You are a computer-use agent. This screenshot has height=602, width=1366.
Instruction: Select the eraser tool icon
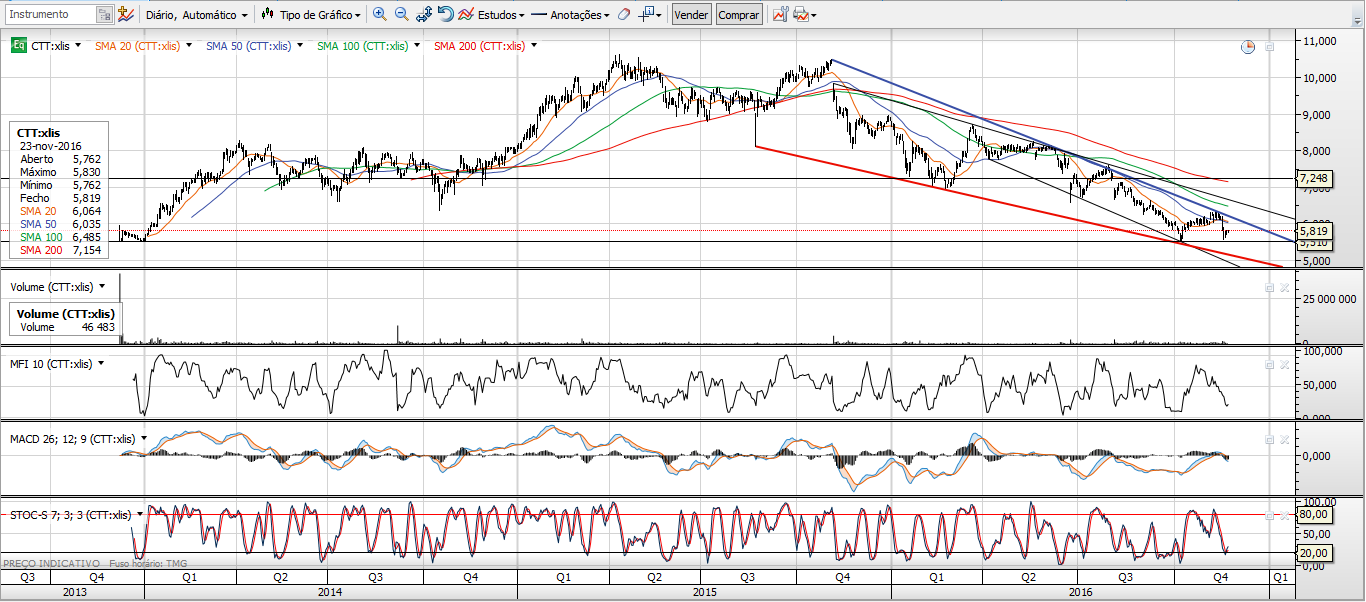pyautogui.click(x=624, y=15)
